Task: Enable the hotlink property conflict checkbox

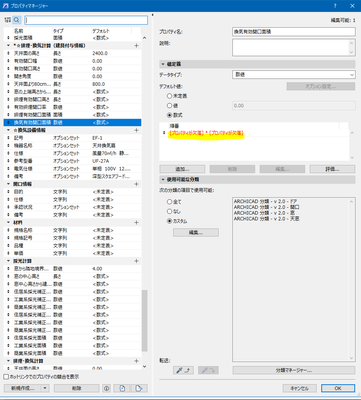Action: click(6, 377)
